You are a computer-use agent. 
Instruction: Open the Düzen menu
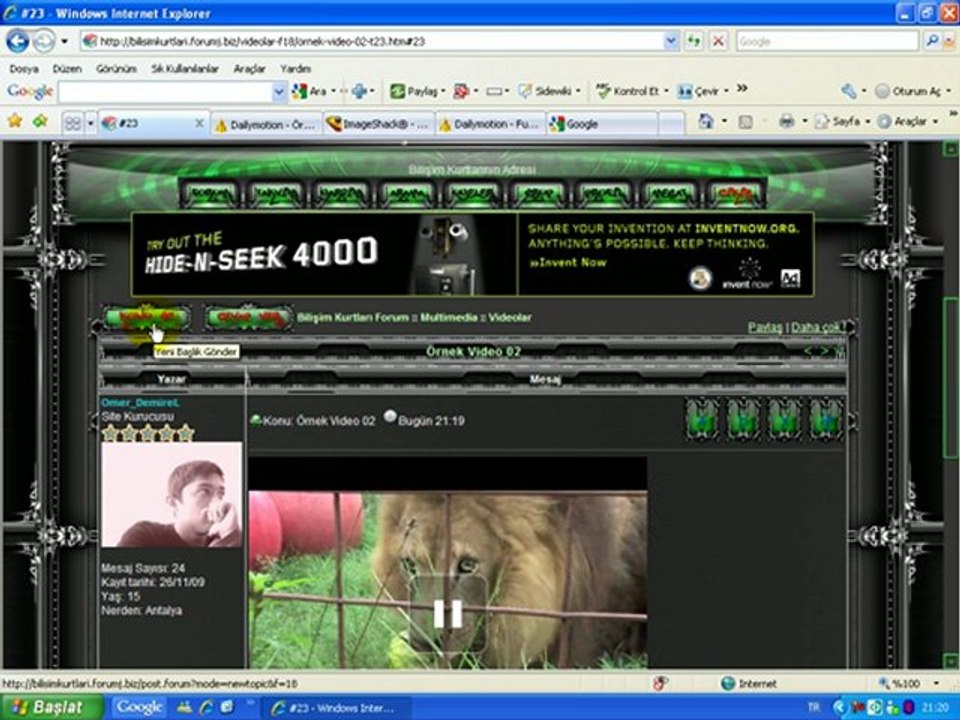coord(67,69)
